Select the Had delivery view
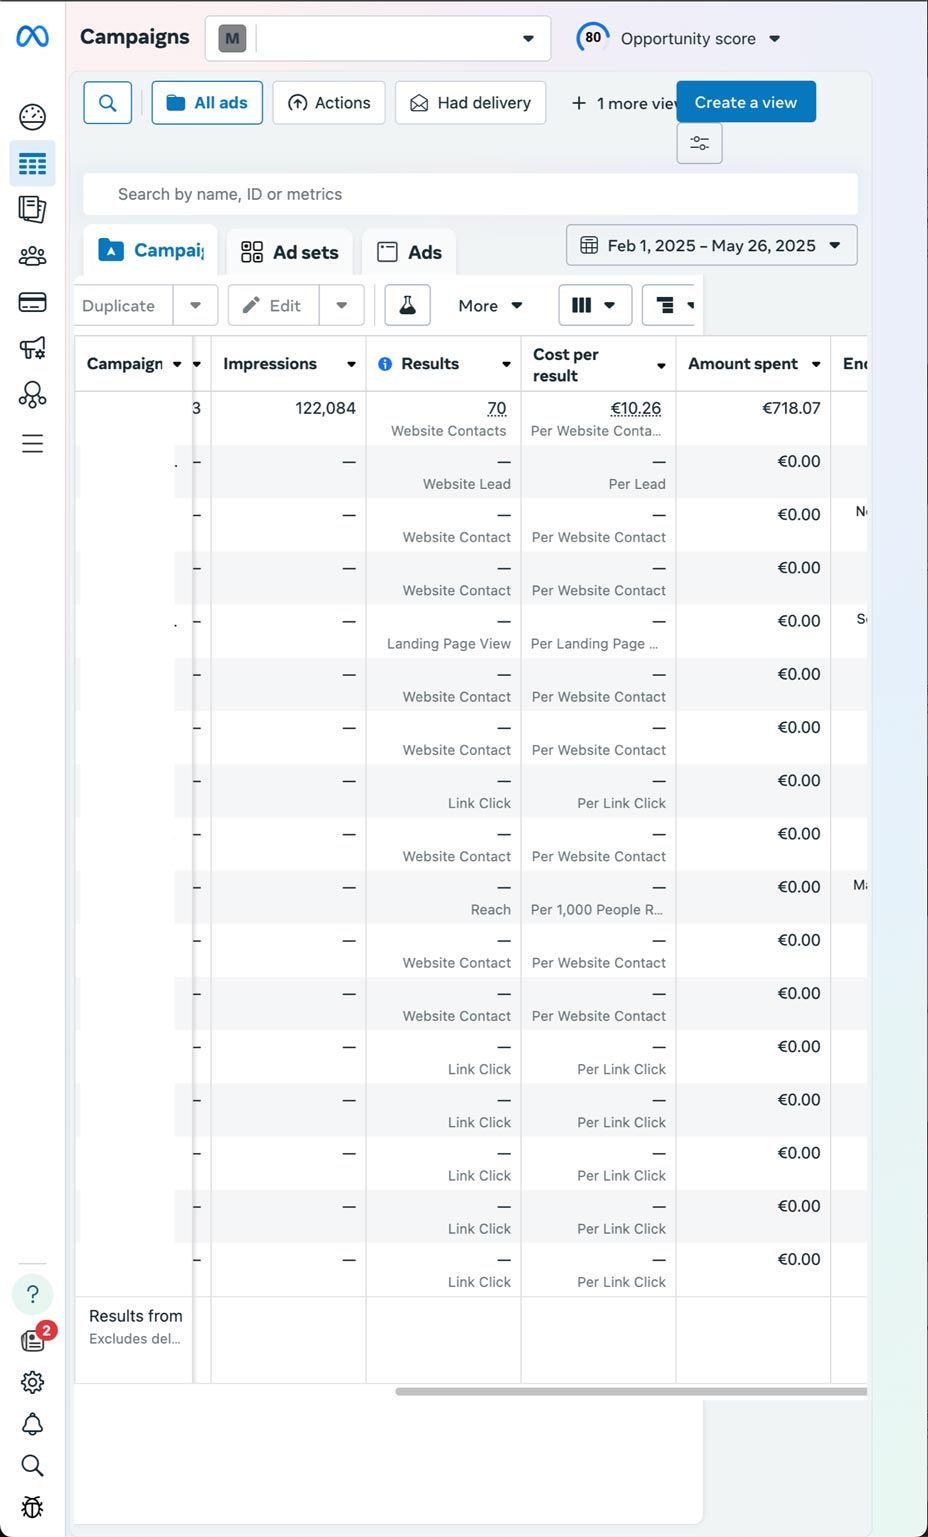Screen dimensions: 928x1537 (470, 102)
